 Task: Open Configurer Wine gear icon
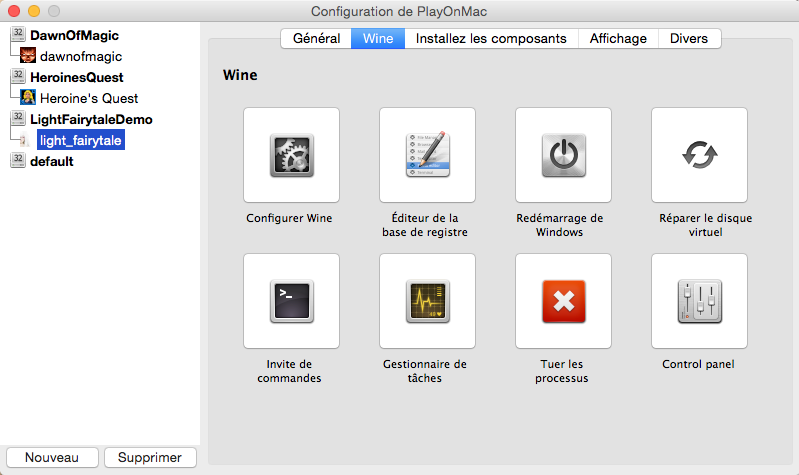point(291,155)
